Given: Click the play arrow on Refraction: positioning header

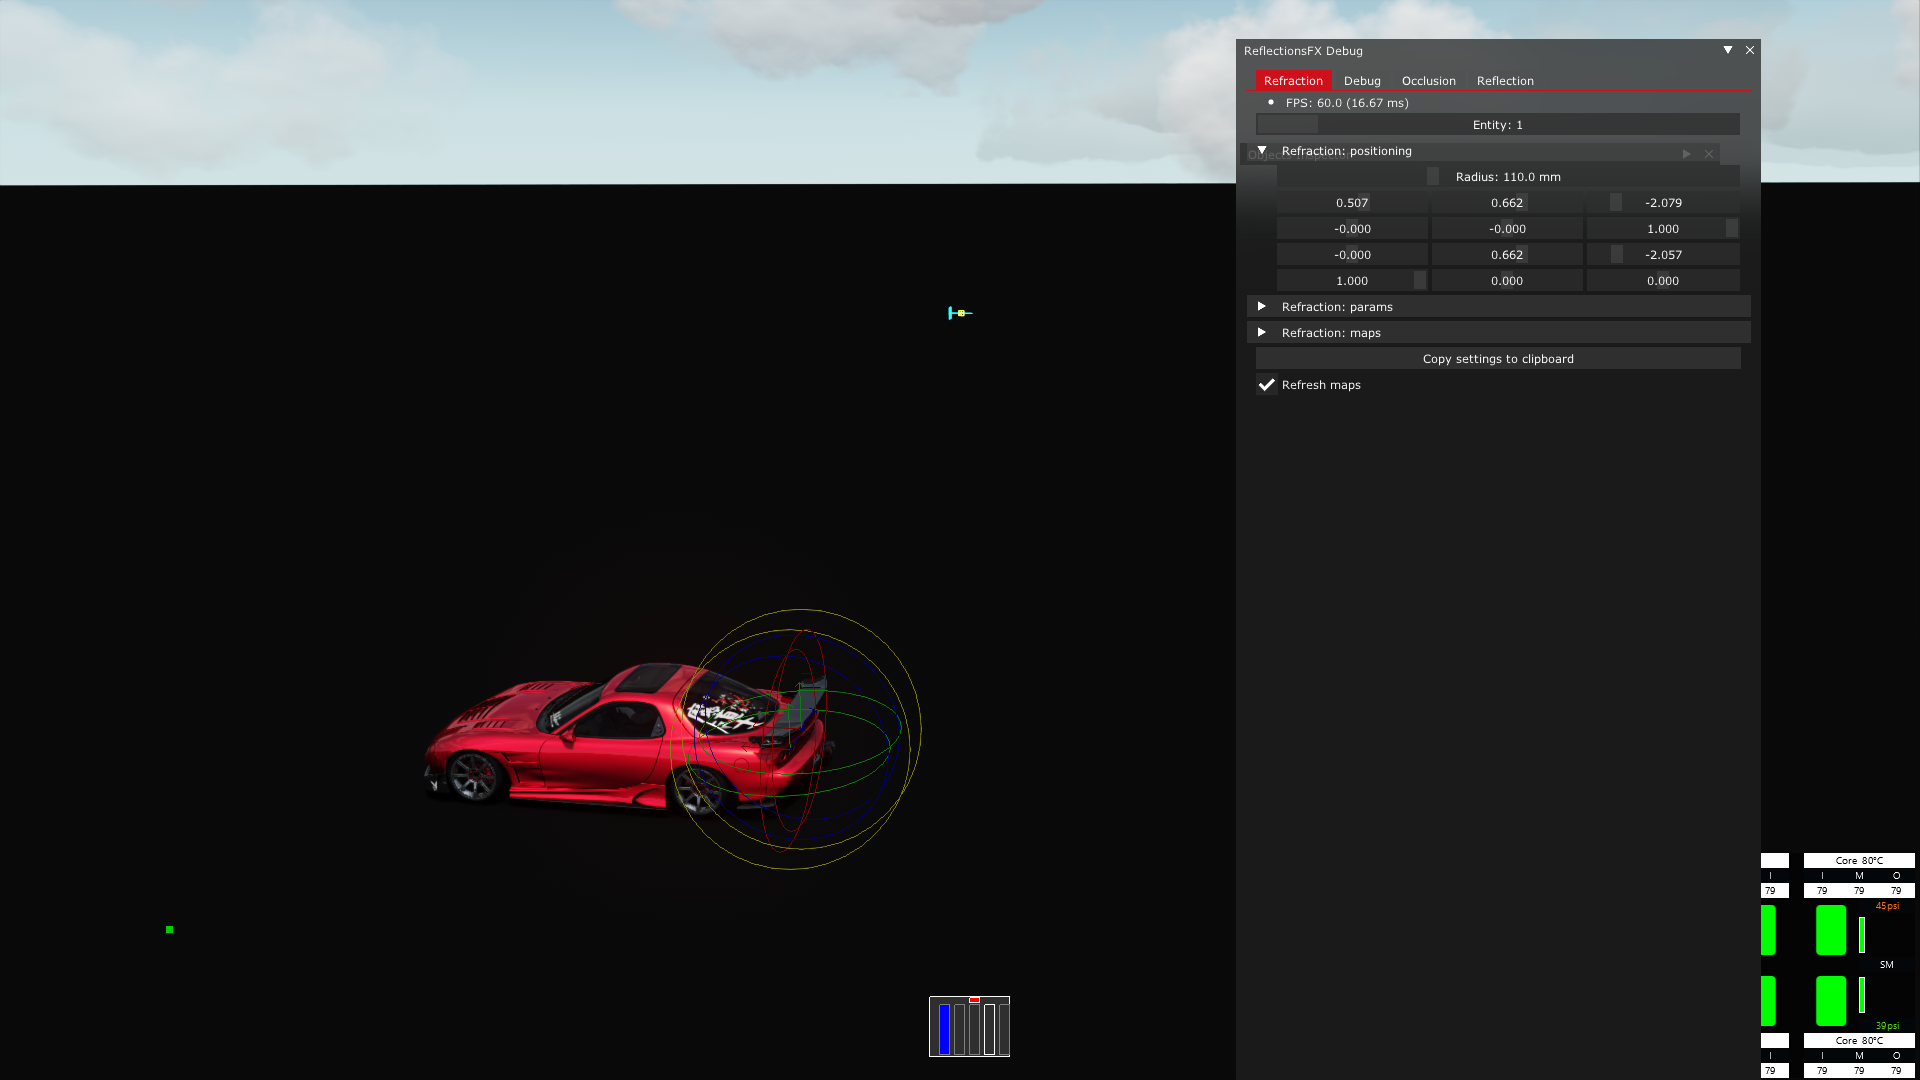Looking at the screenshot, I should pos(1687,154).
